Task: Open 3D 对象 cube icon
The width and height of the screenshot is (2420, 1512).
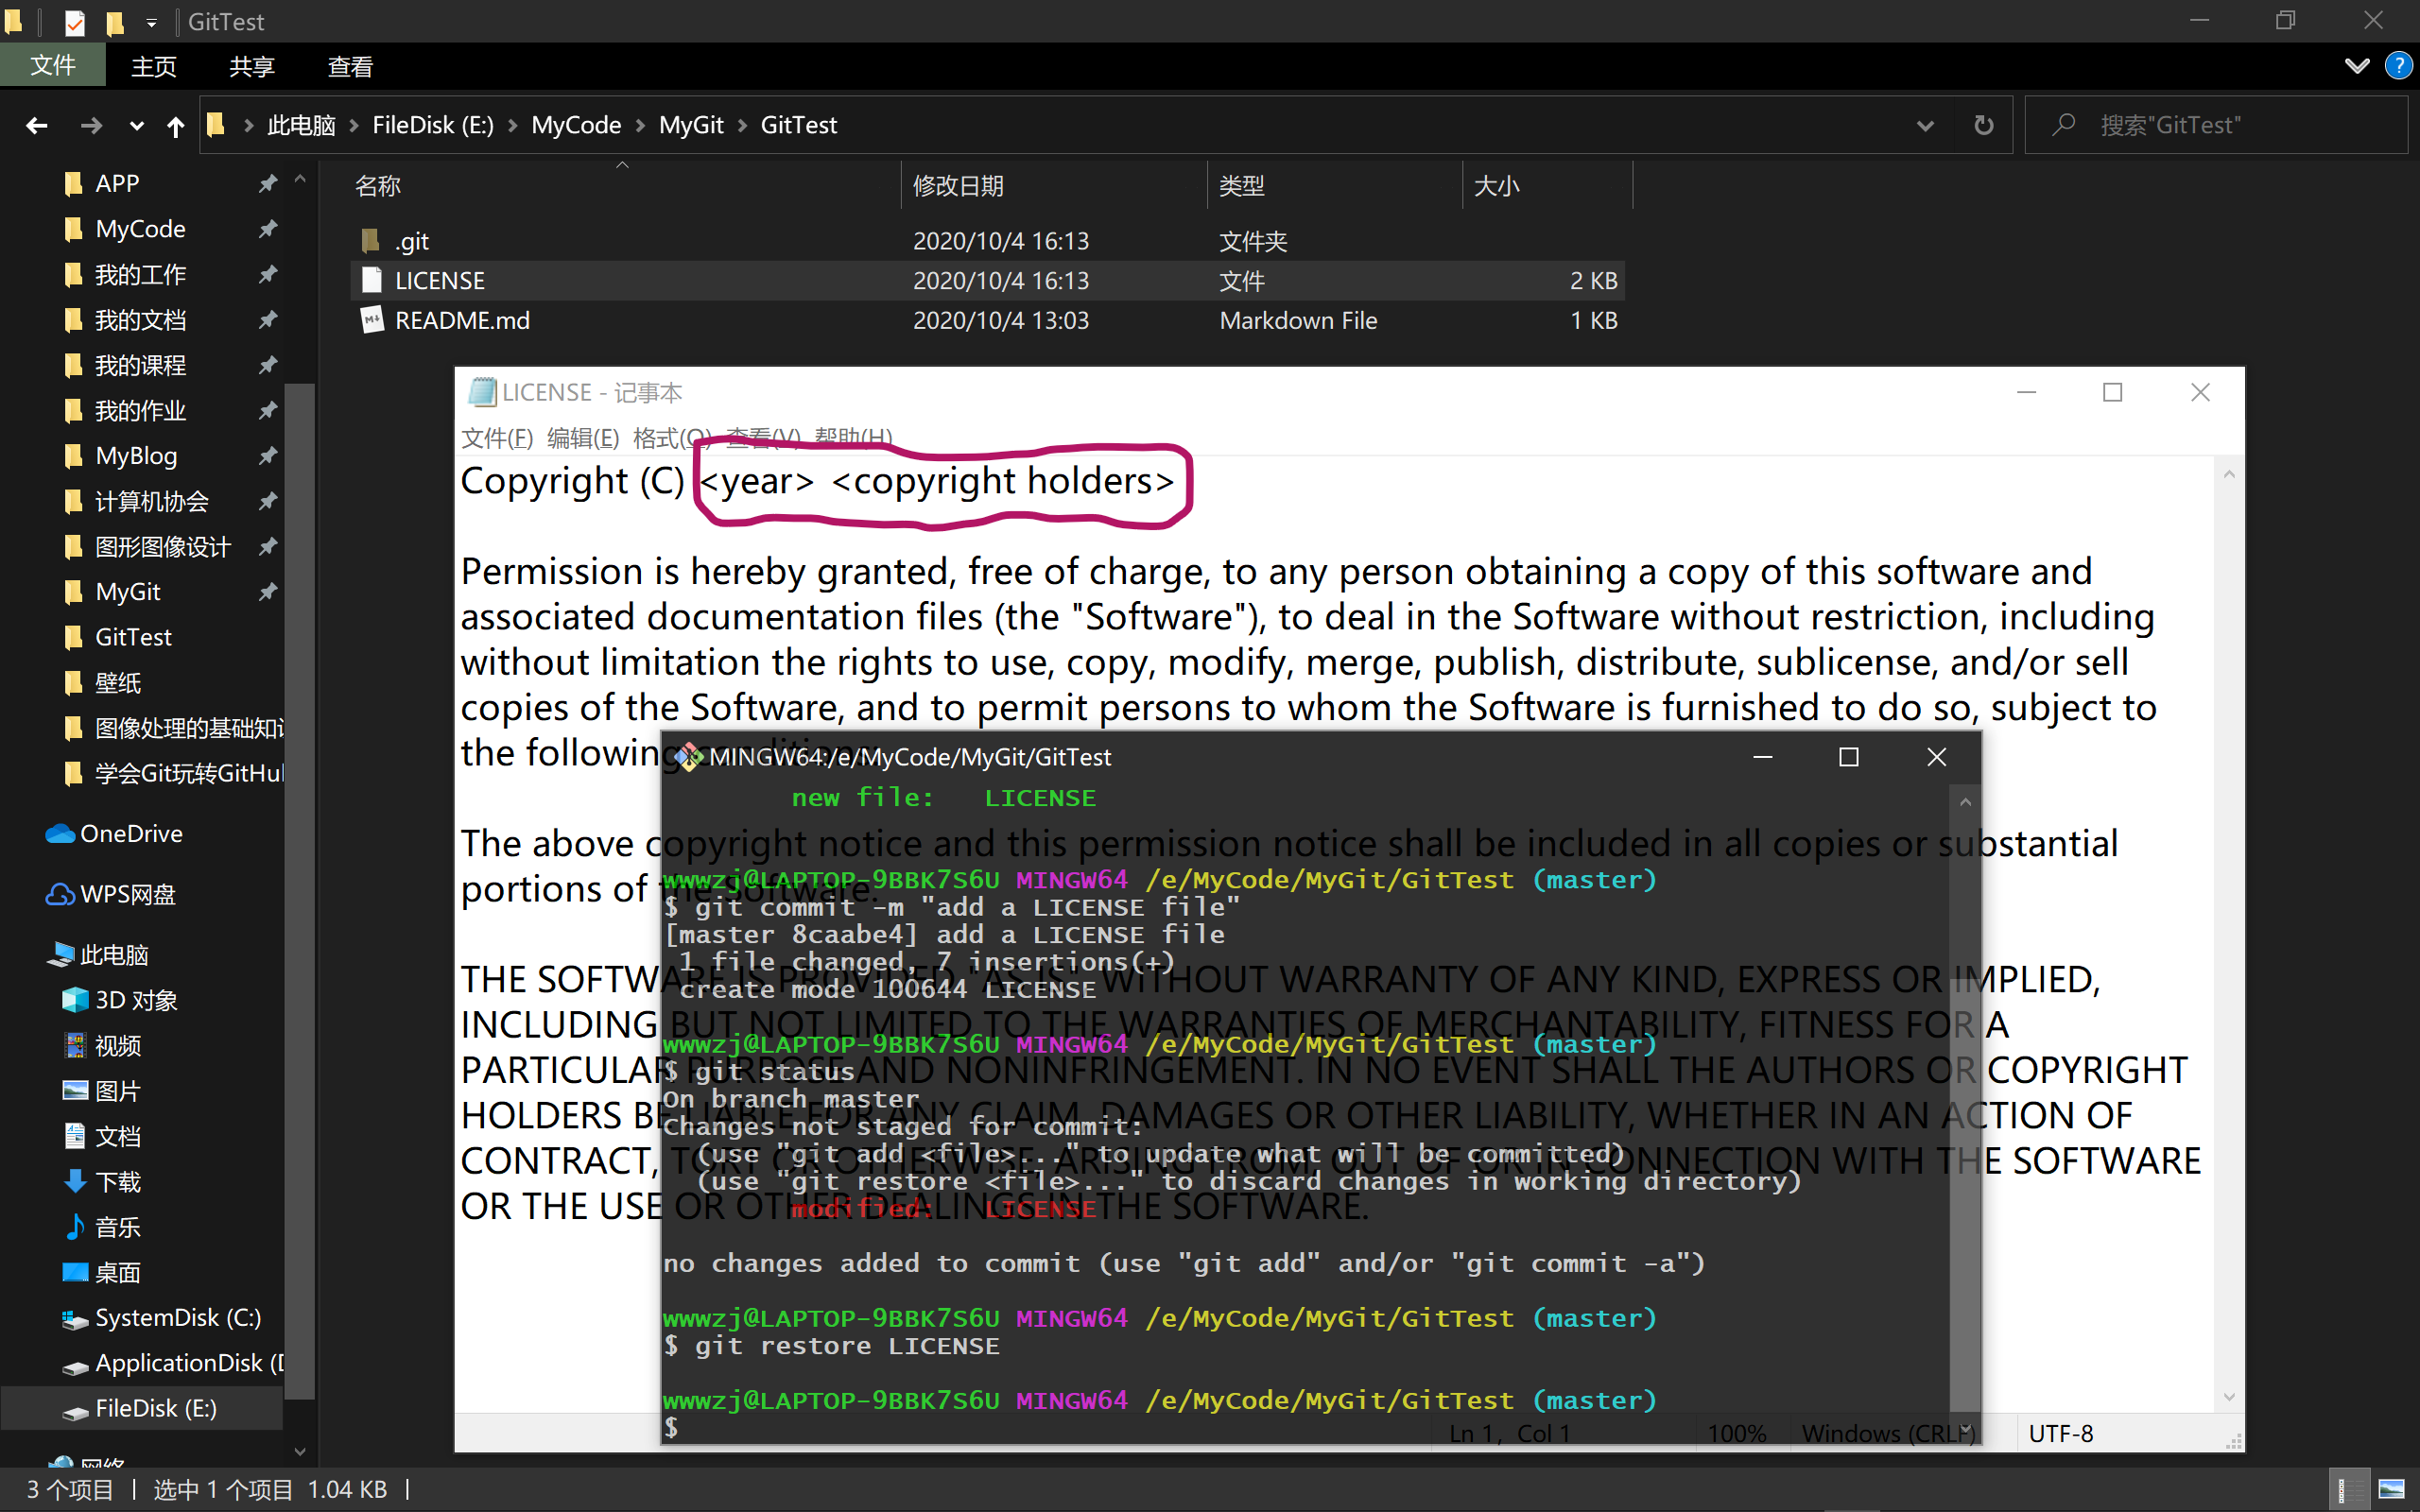Action: point(75,1000)
